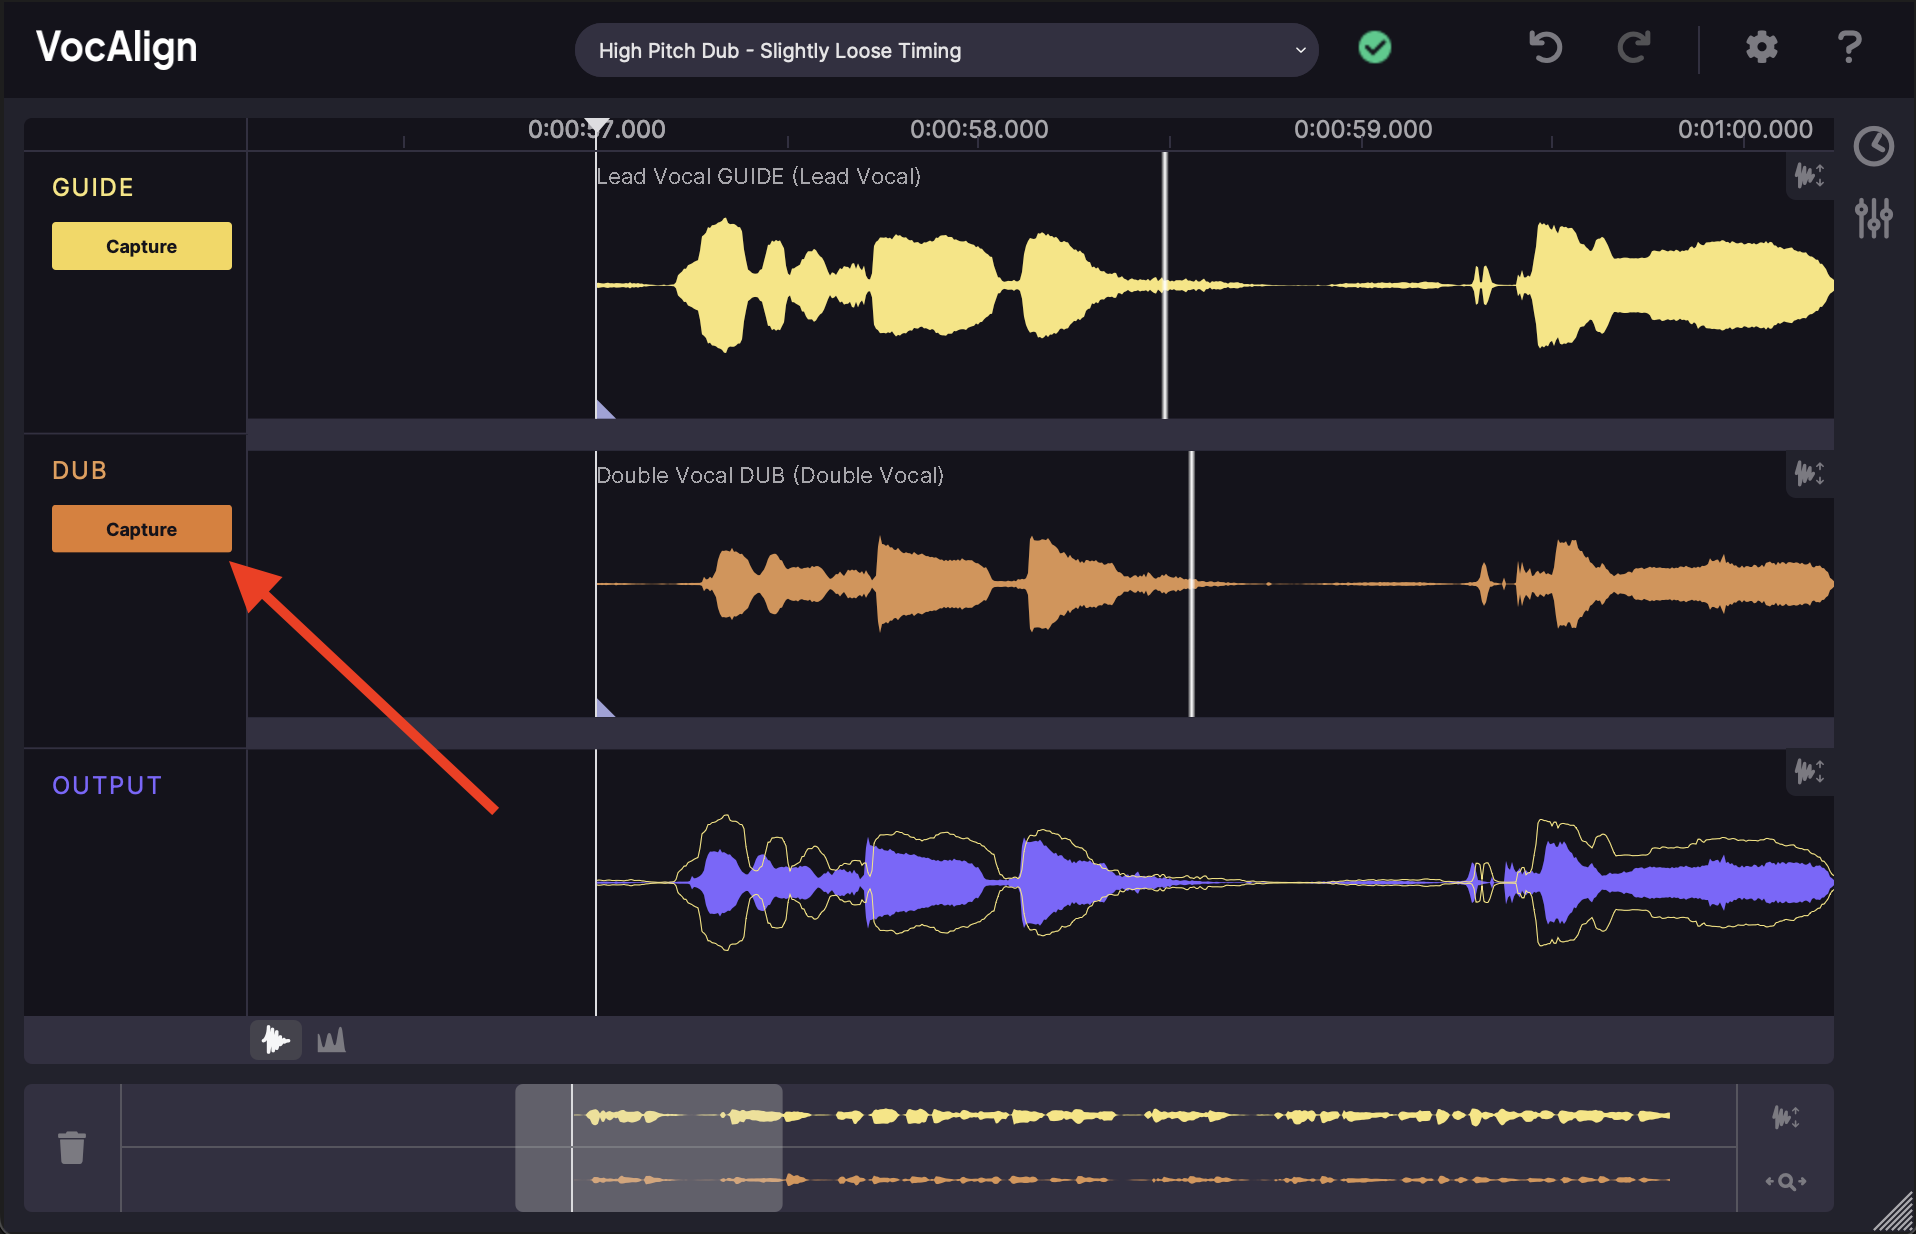The width and height of the screenshot is (1916, 1234).
Task: Click the redo arrow icon
Action: (x=1633, y=47)
